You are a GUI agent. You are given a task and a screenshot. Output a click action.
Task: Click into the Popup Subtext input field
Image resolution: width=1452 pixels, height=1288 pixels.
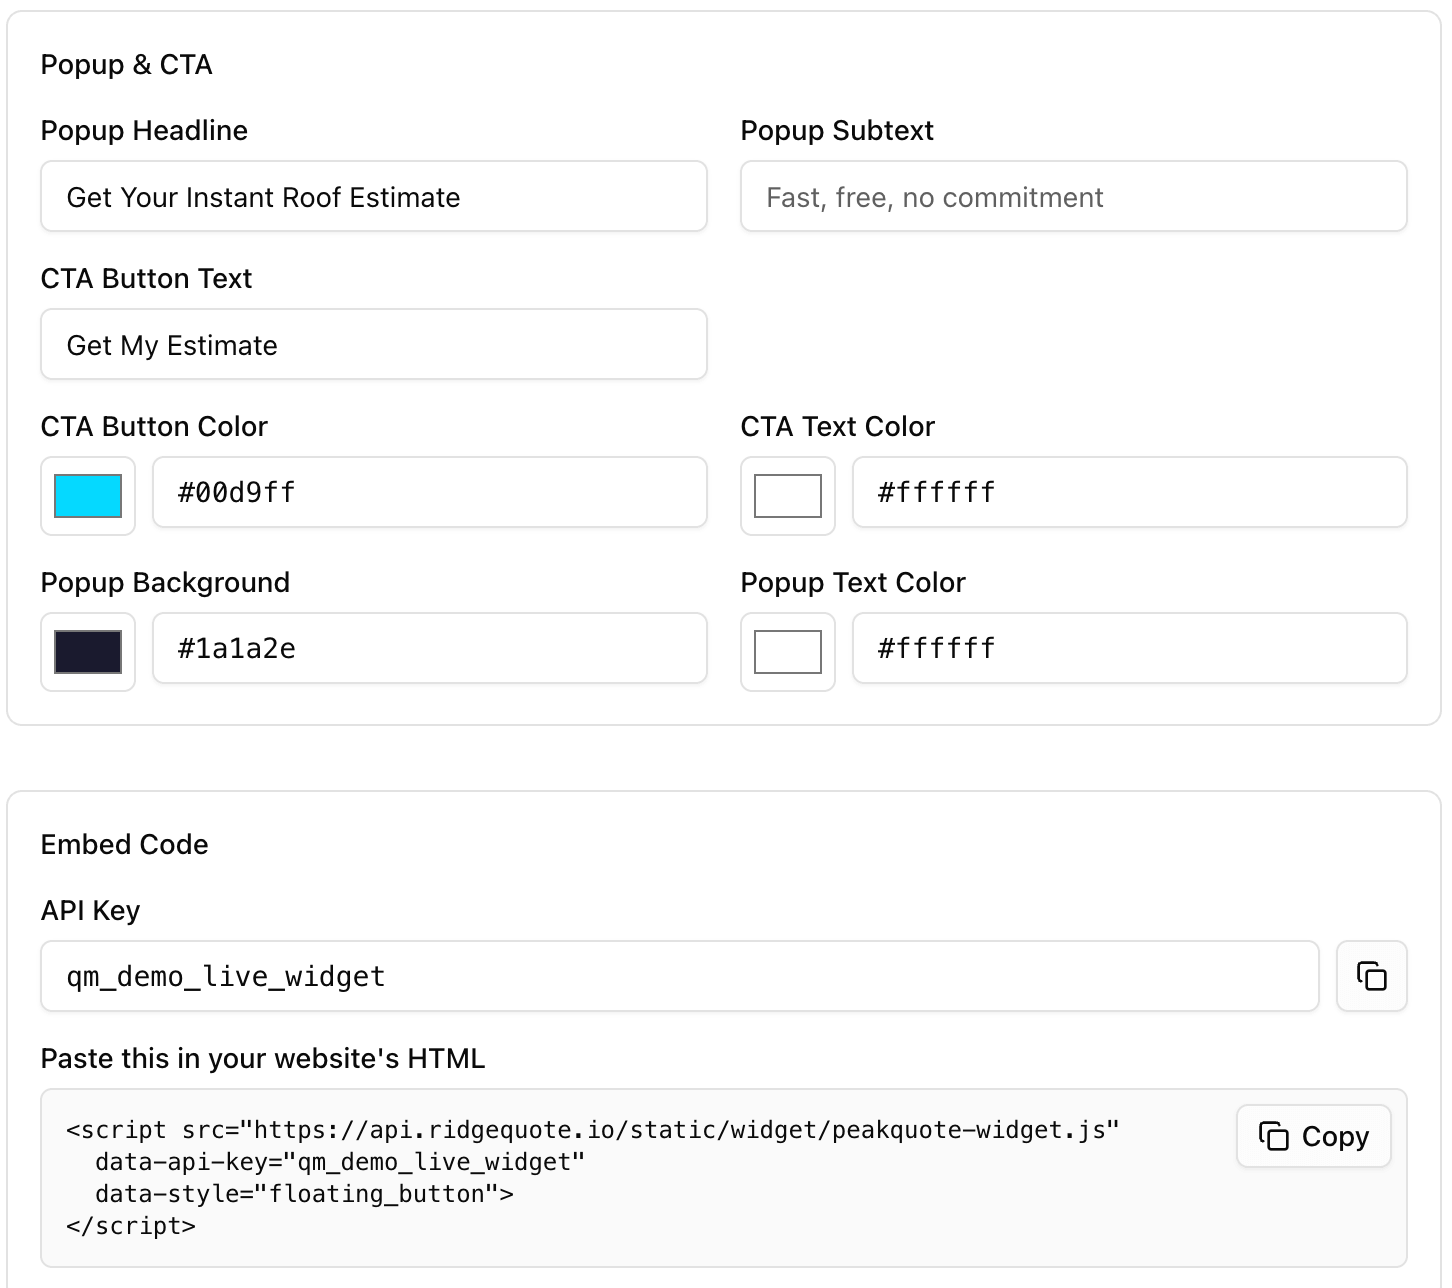1073,197
